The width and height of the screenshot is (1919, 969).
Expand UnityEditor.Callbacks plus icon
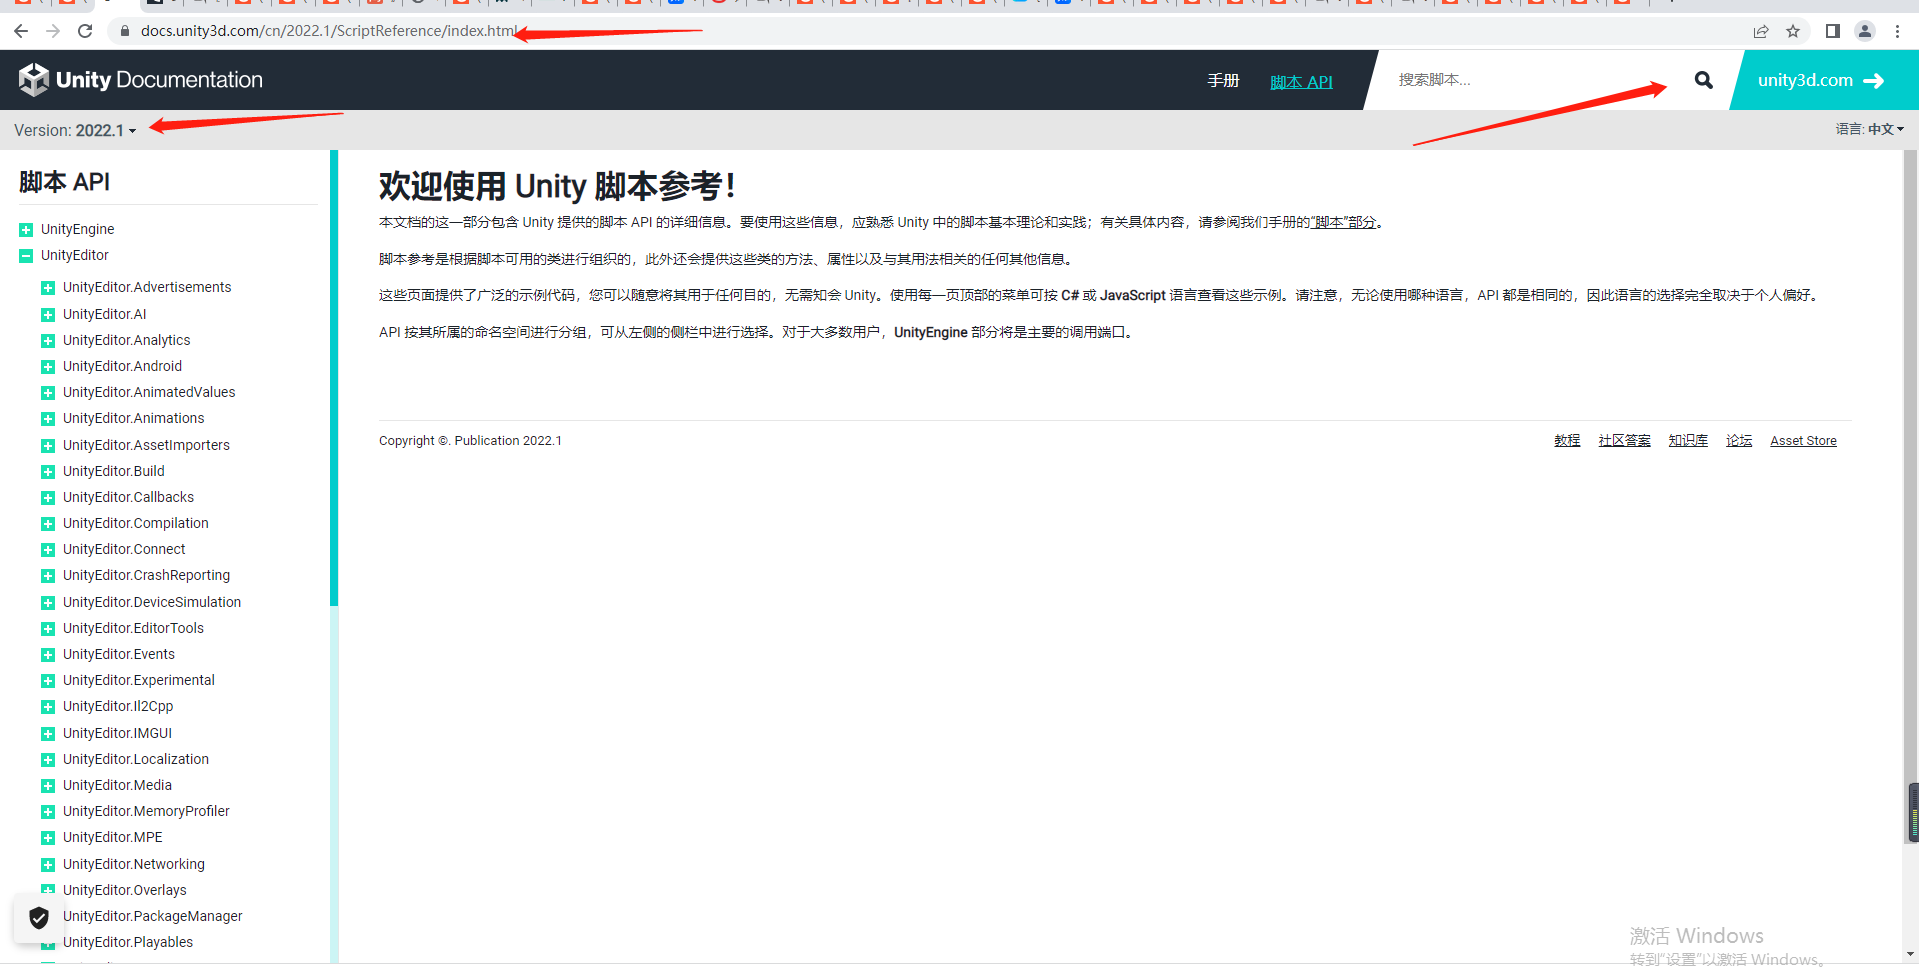[47, 498]
